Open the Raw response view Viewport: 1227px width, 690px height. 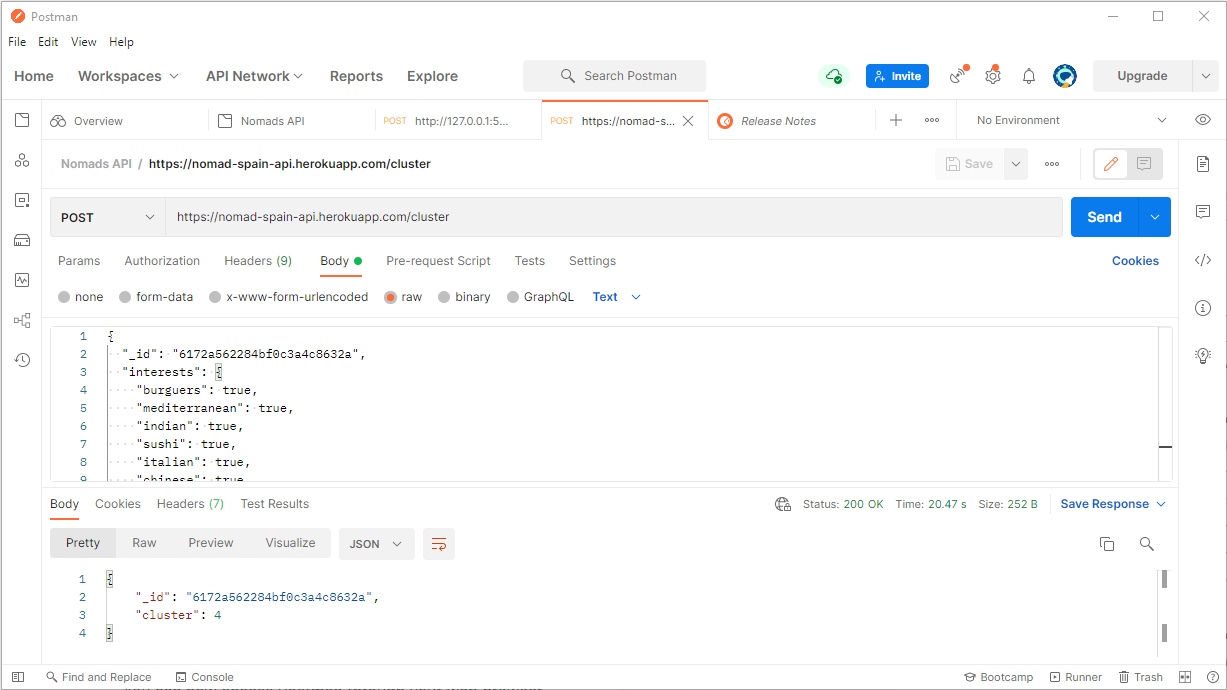tap(144, 543)
